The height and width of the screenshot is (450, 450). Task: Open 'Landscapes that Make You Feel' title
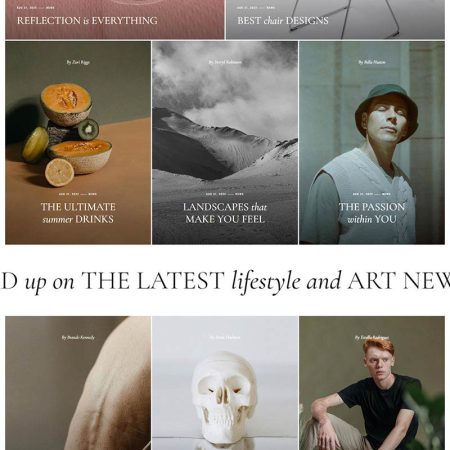click(x=225, y=213)
